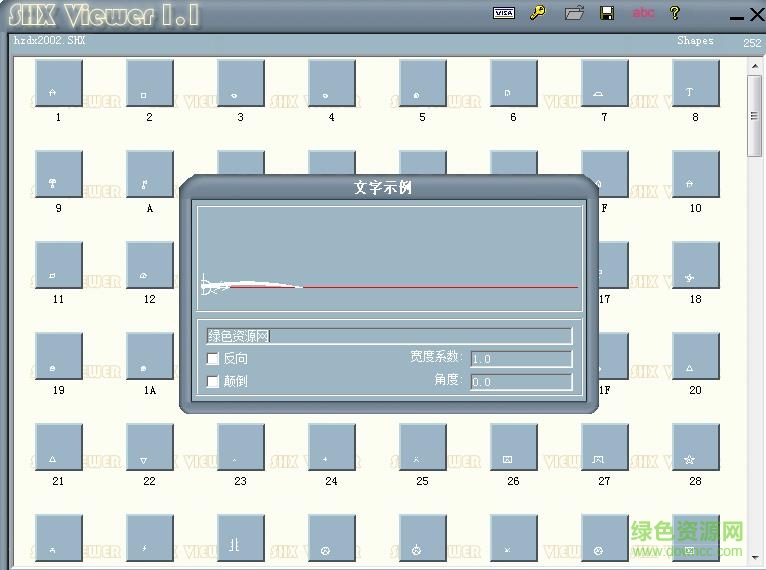Select shape thumbnail labeled 25
The height and width of the screenshot is (570, 766).
click(x=423, y=447)
